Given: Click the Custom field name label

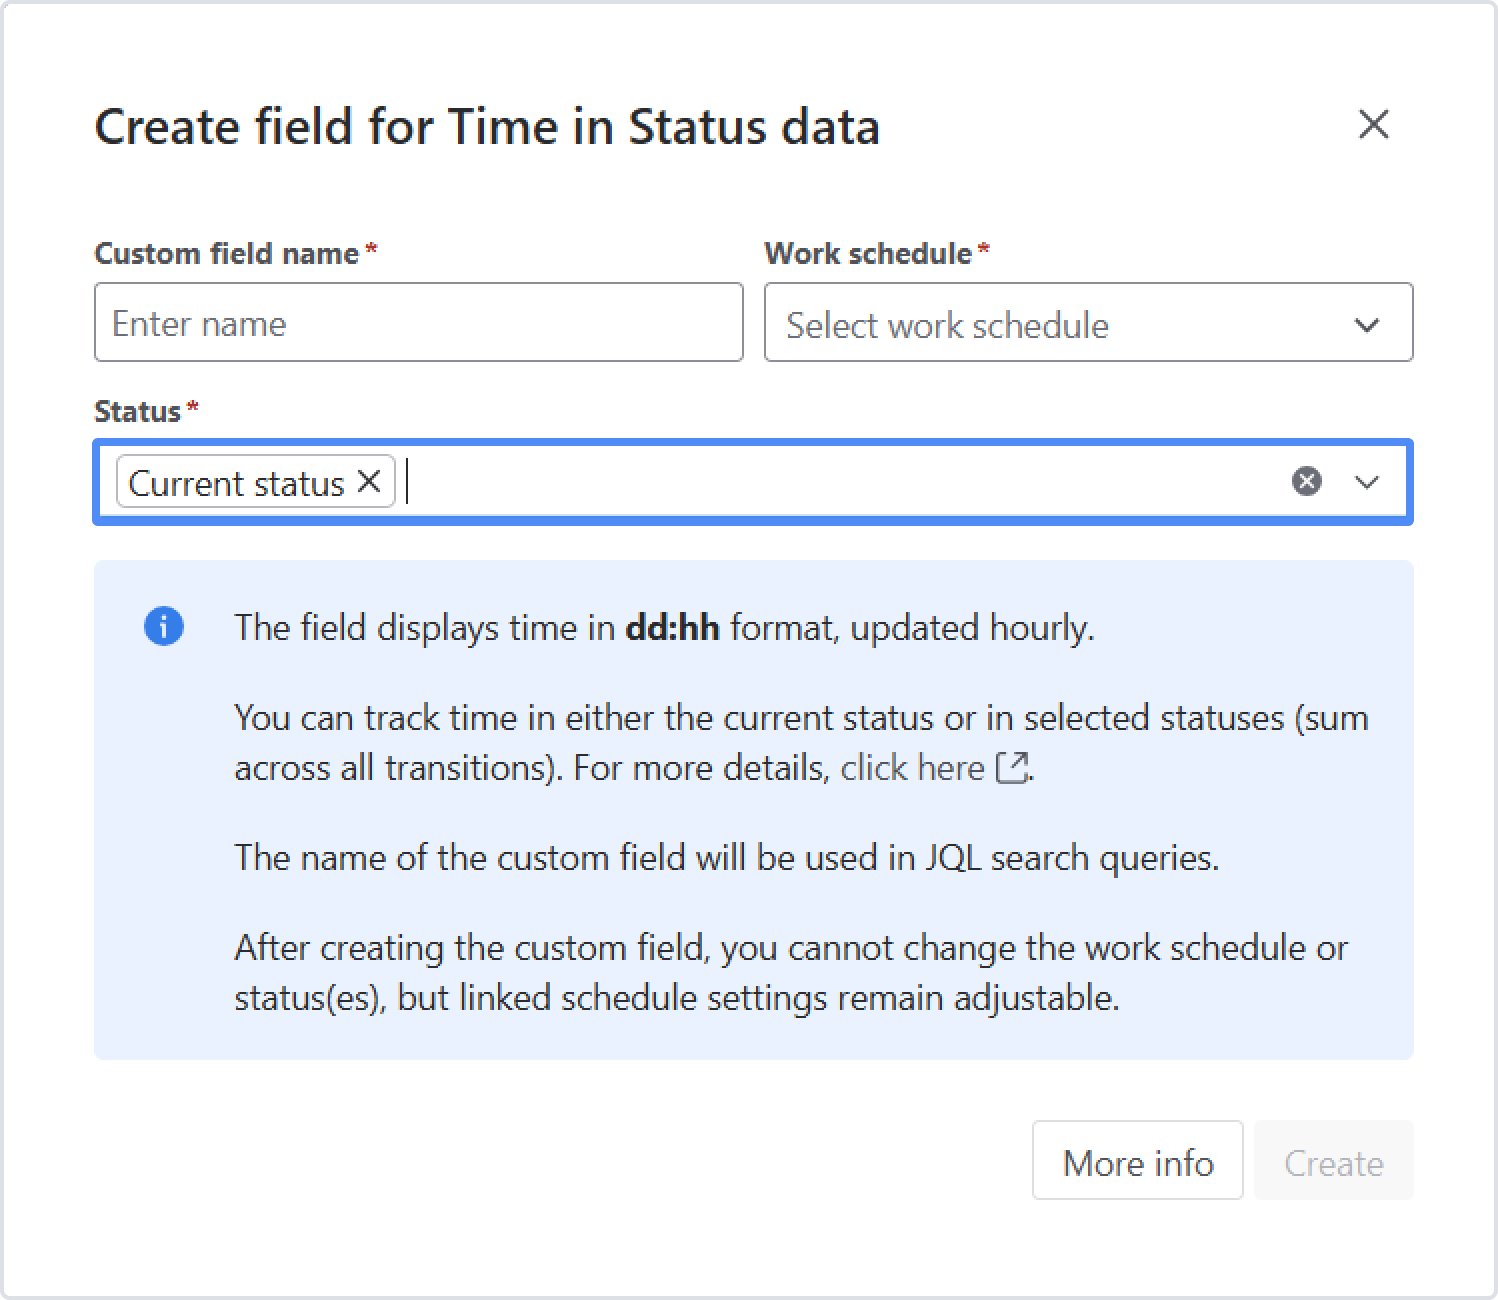Looking at the screenshot, I should click(x=227, y=253).
